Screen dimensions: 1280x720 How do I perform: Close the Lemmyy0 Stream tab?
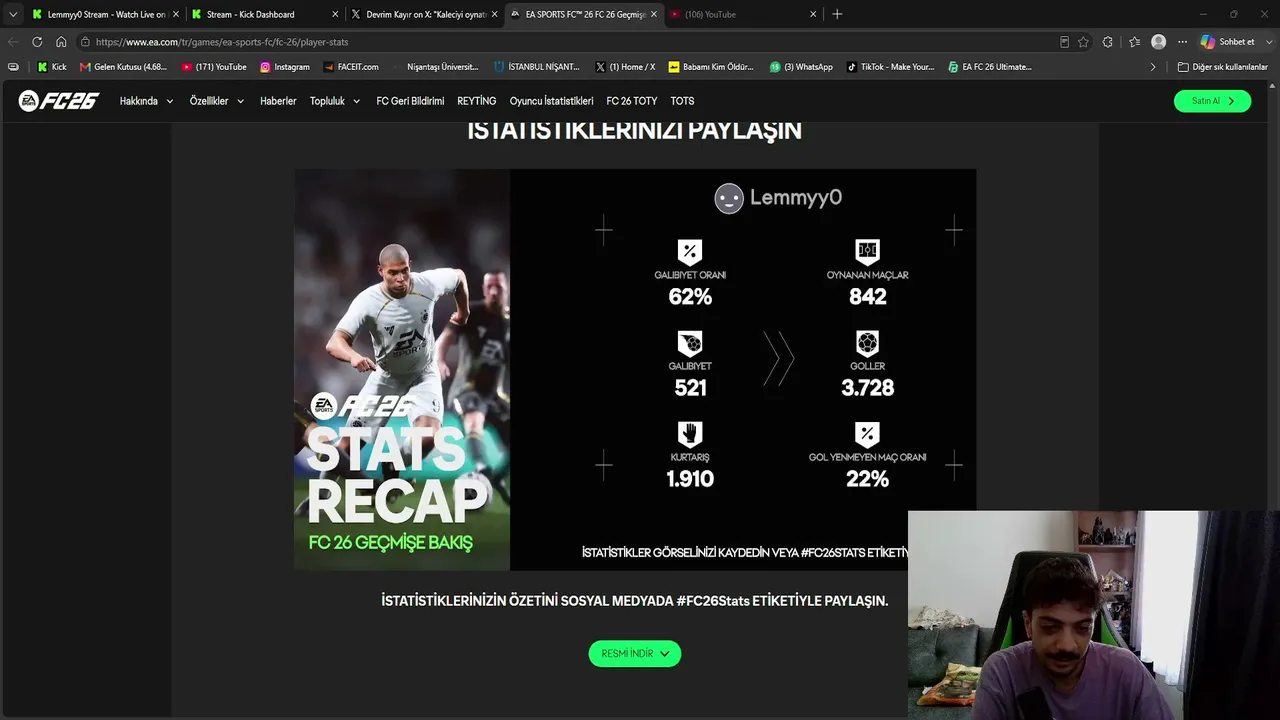(176, 14)
